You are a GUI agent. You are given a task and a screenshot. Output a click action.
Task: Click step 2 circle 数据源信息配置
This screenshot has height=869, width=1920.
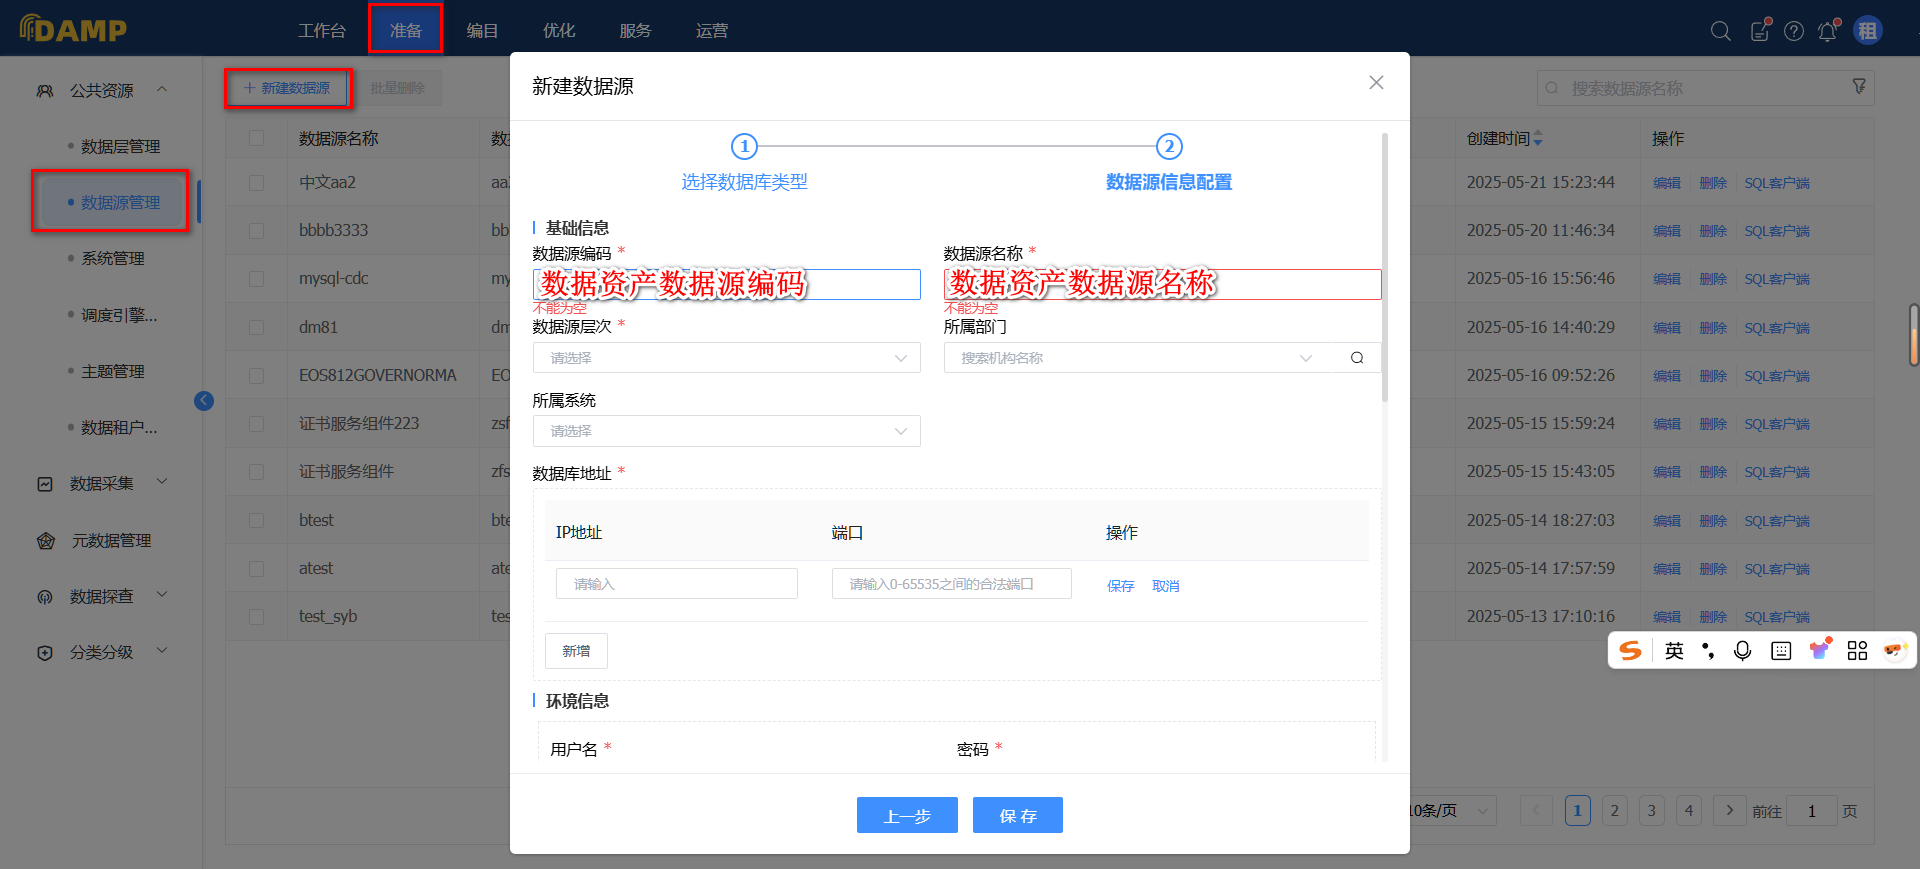pyautogui.click(x=1169, y=147)
